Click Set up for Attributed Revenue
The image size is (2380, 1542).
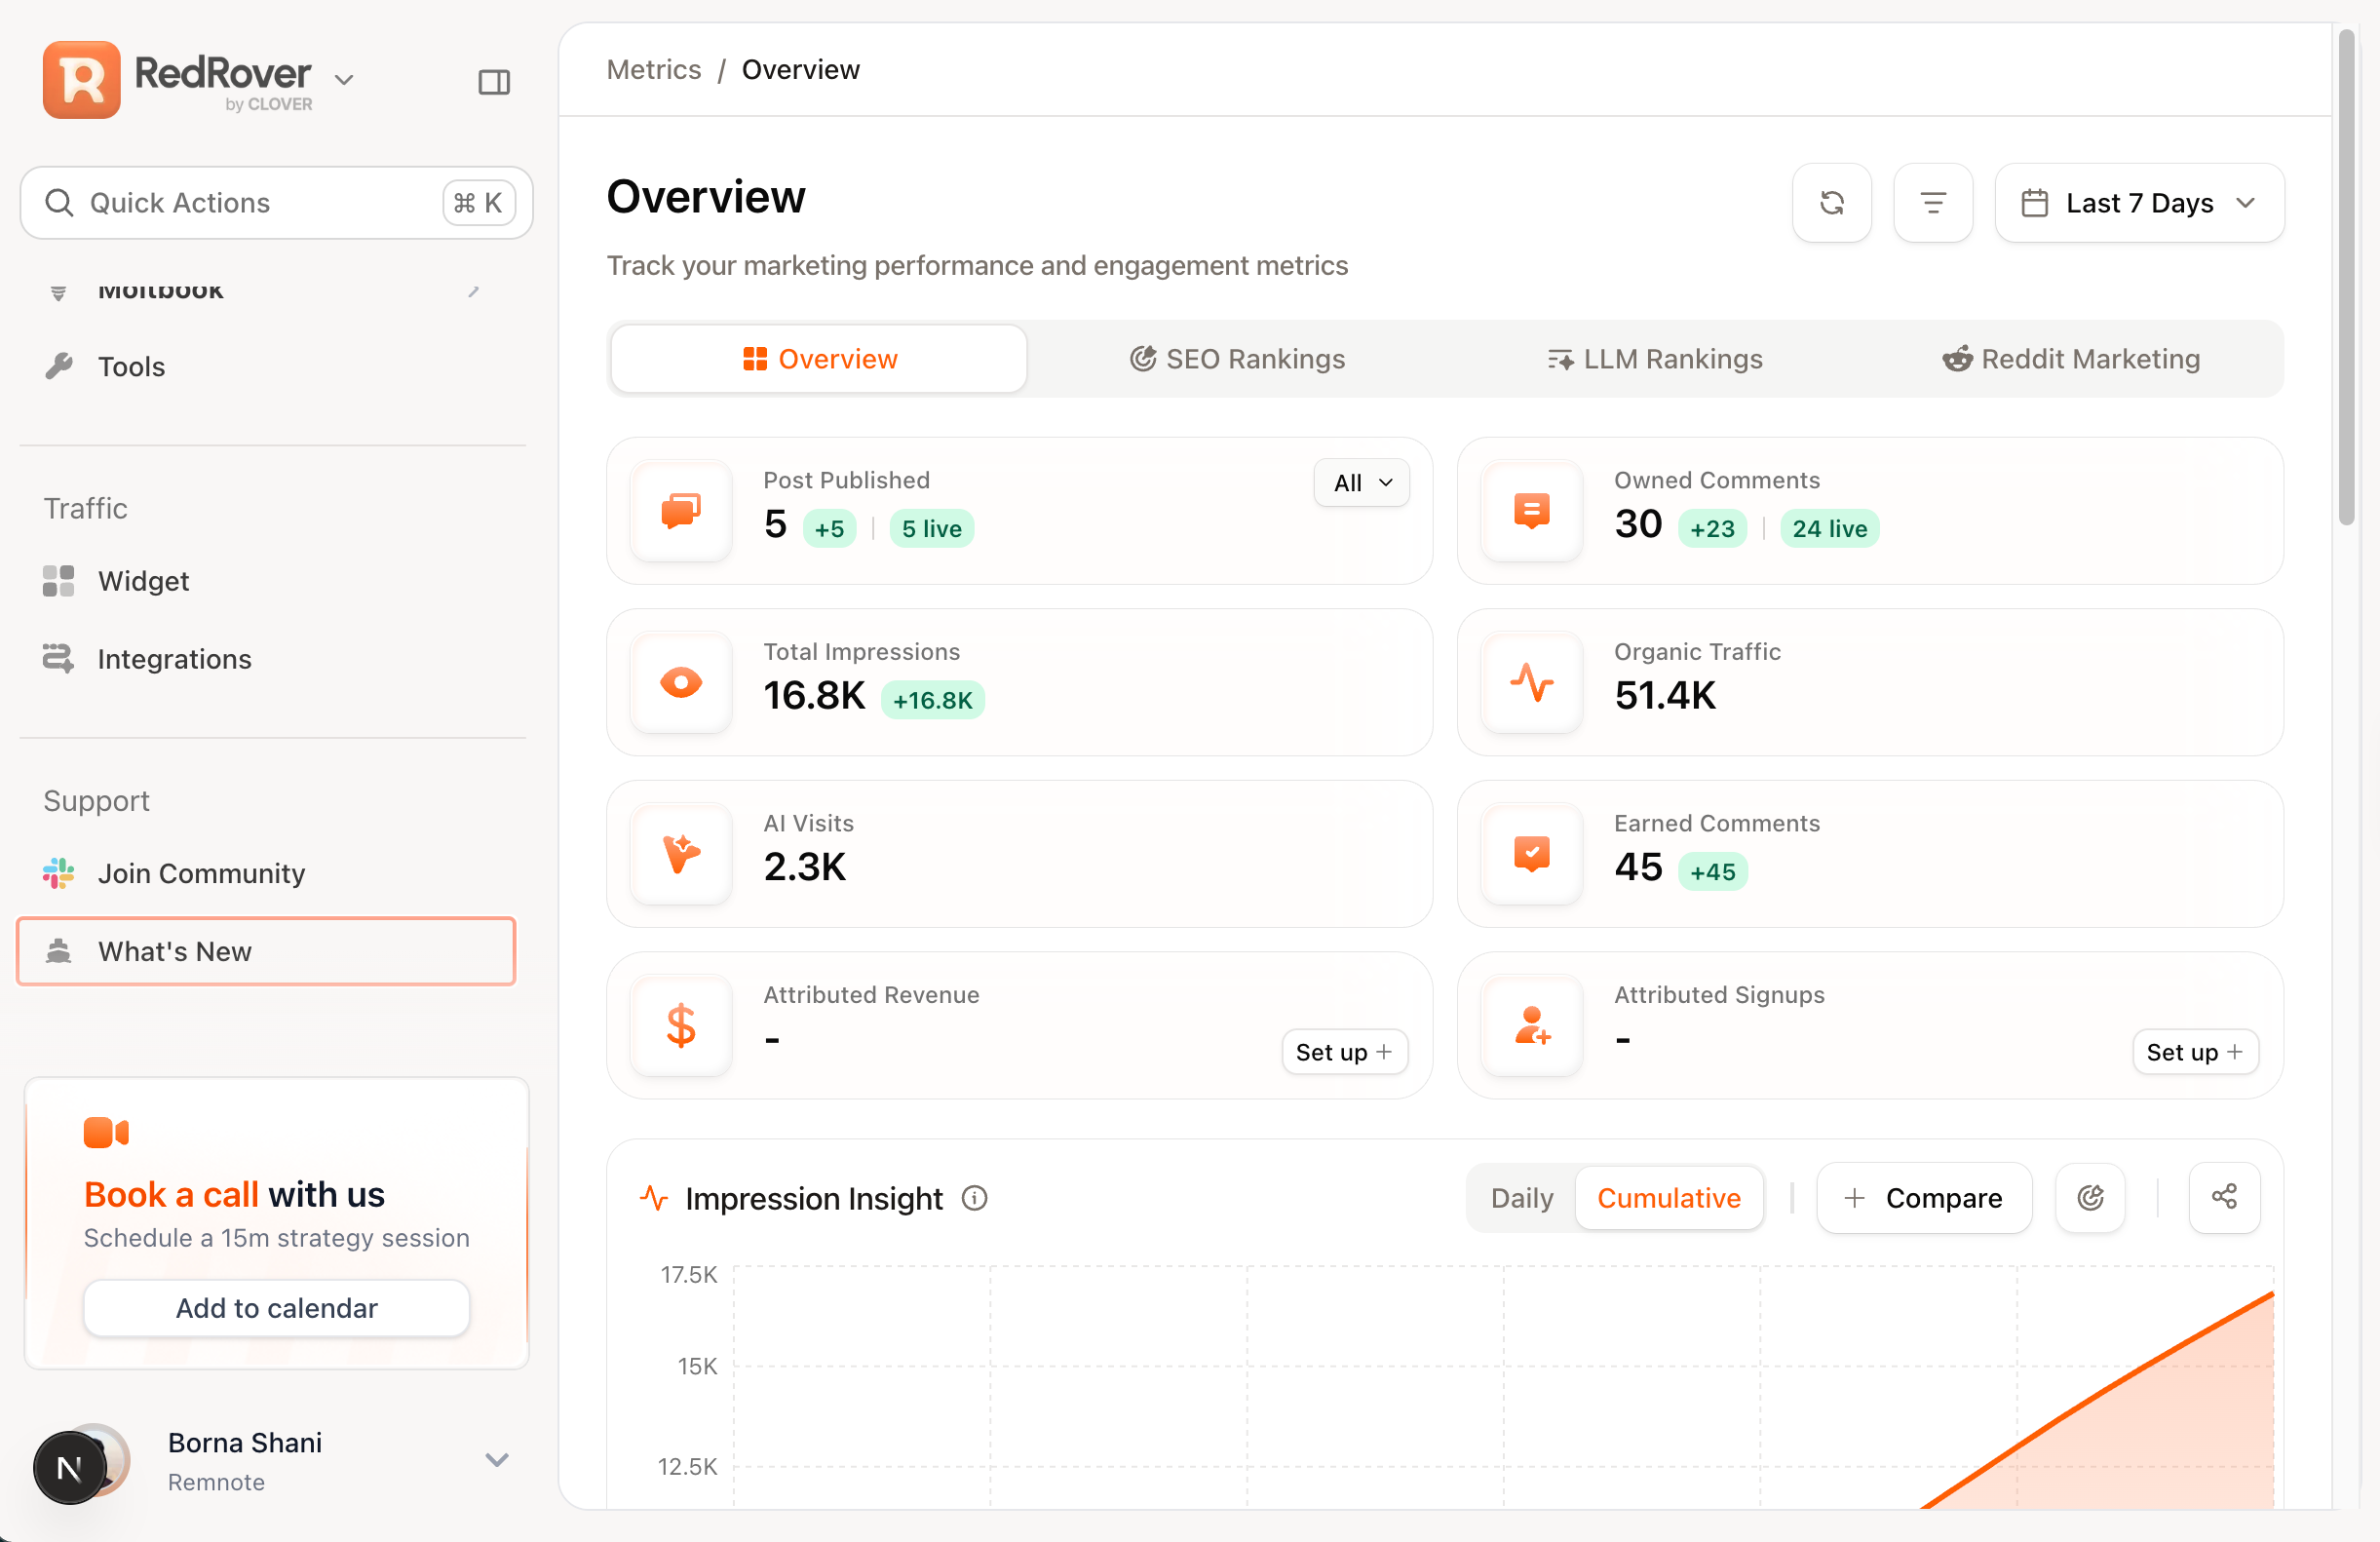point(1344,1052)
